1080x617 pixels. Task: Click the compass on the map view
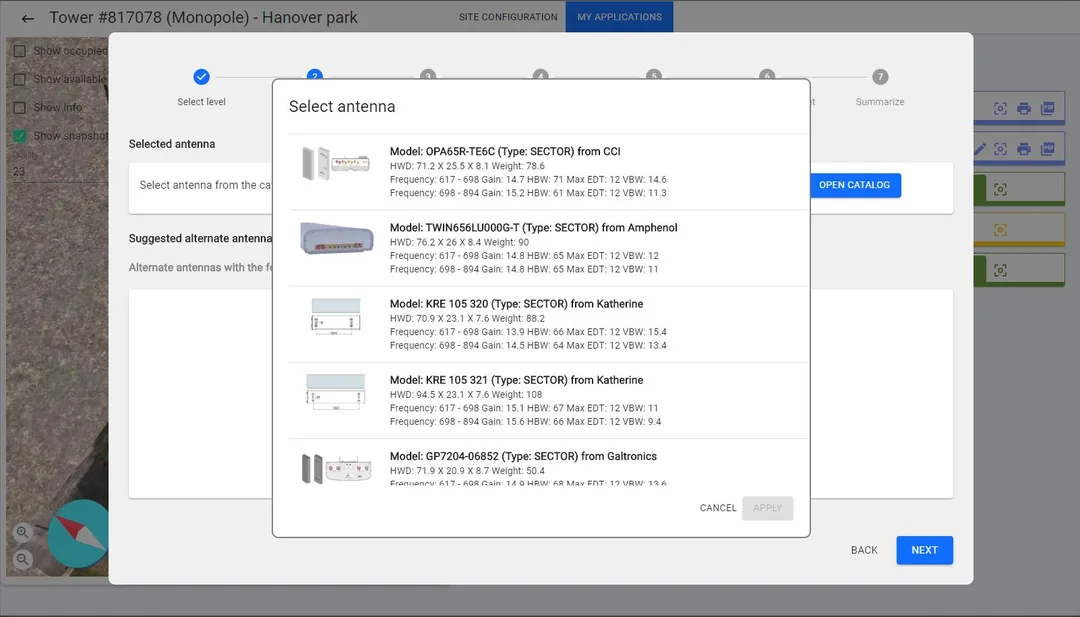79,534
